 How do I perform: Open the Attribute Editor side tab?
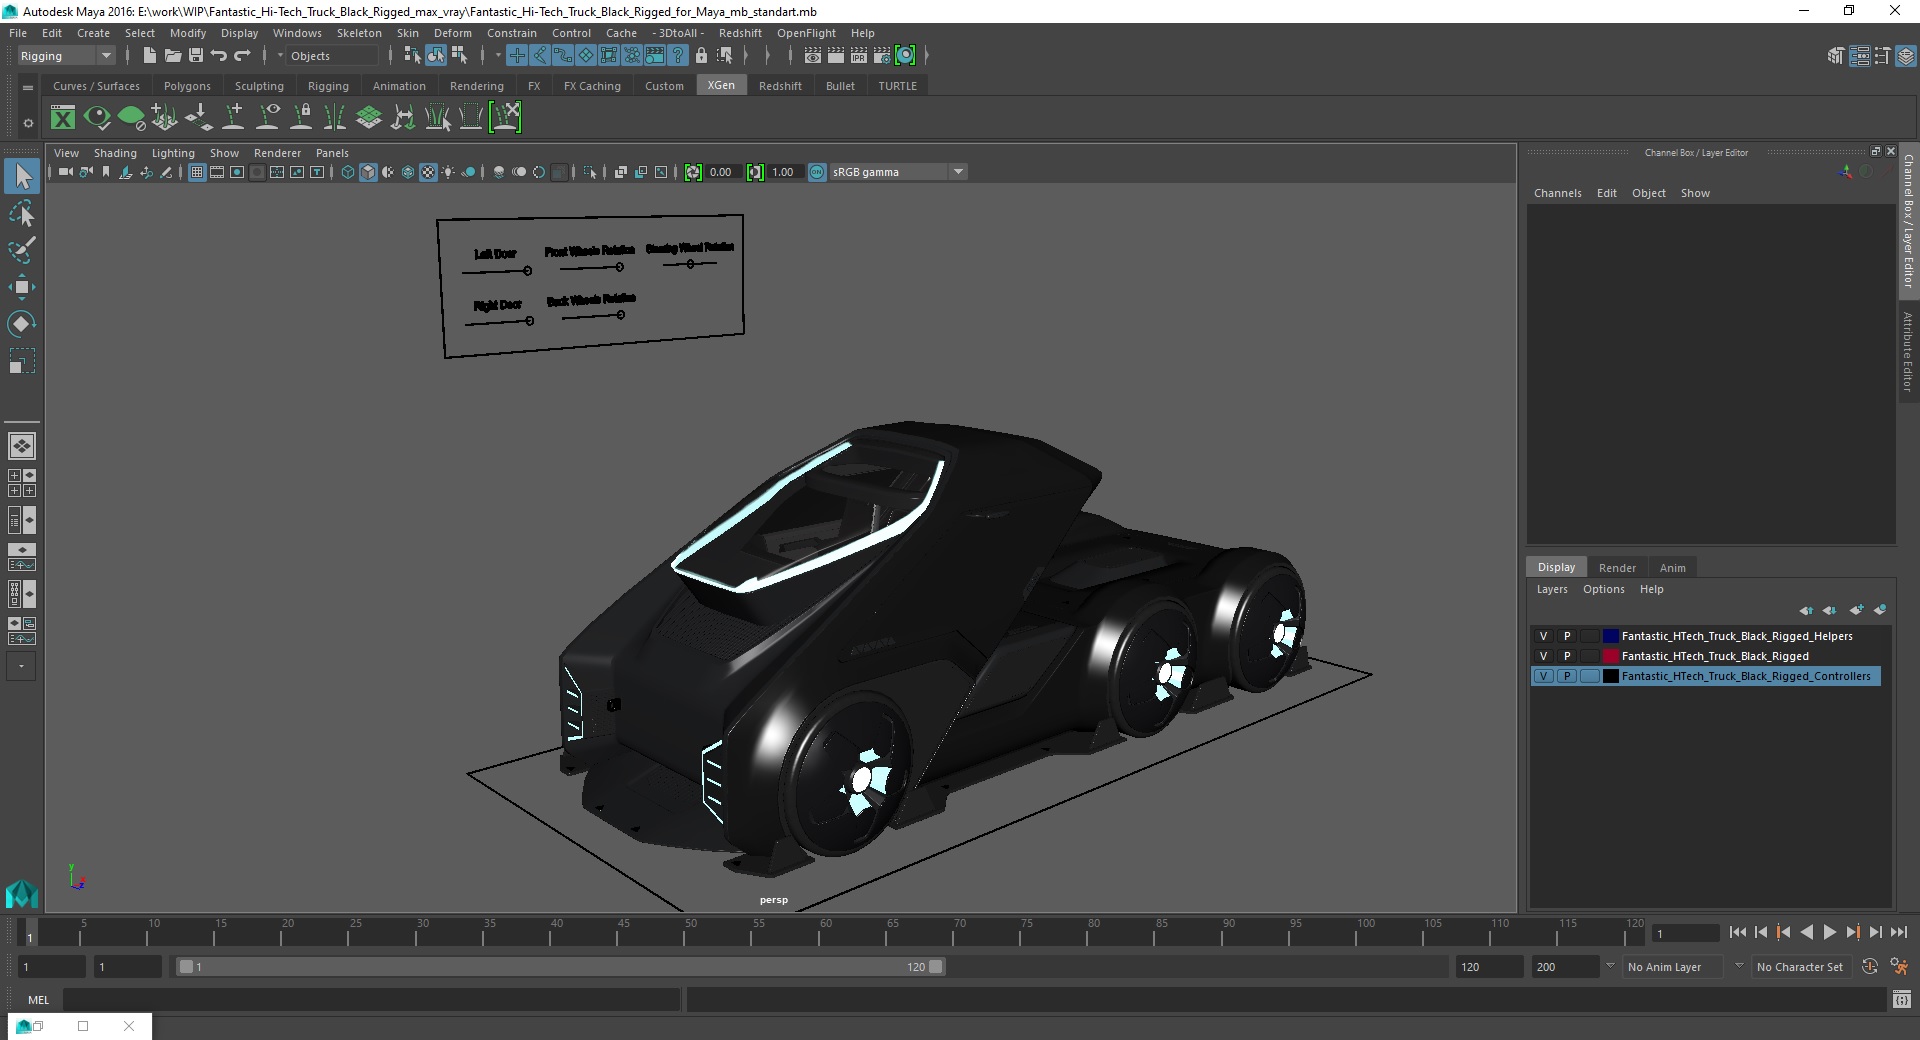1908,350
